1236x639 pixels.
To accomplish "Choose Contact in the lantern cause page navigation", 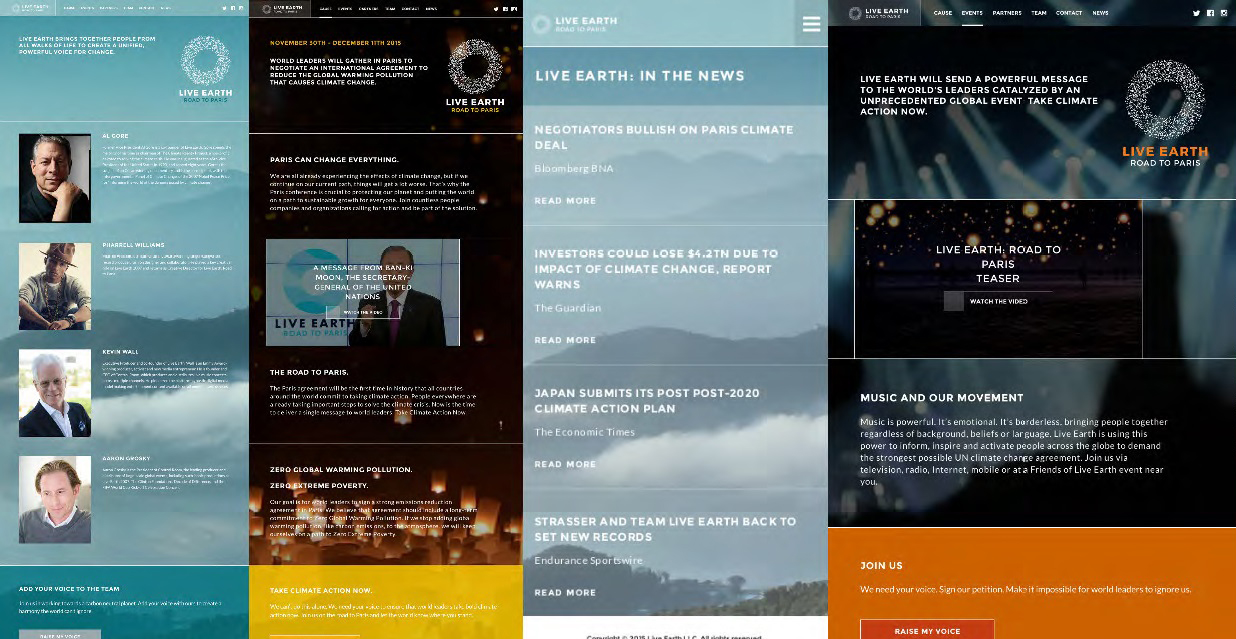I will point(410,8).
